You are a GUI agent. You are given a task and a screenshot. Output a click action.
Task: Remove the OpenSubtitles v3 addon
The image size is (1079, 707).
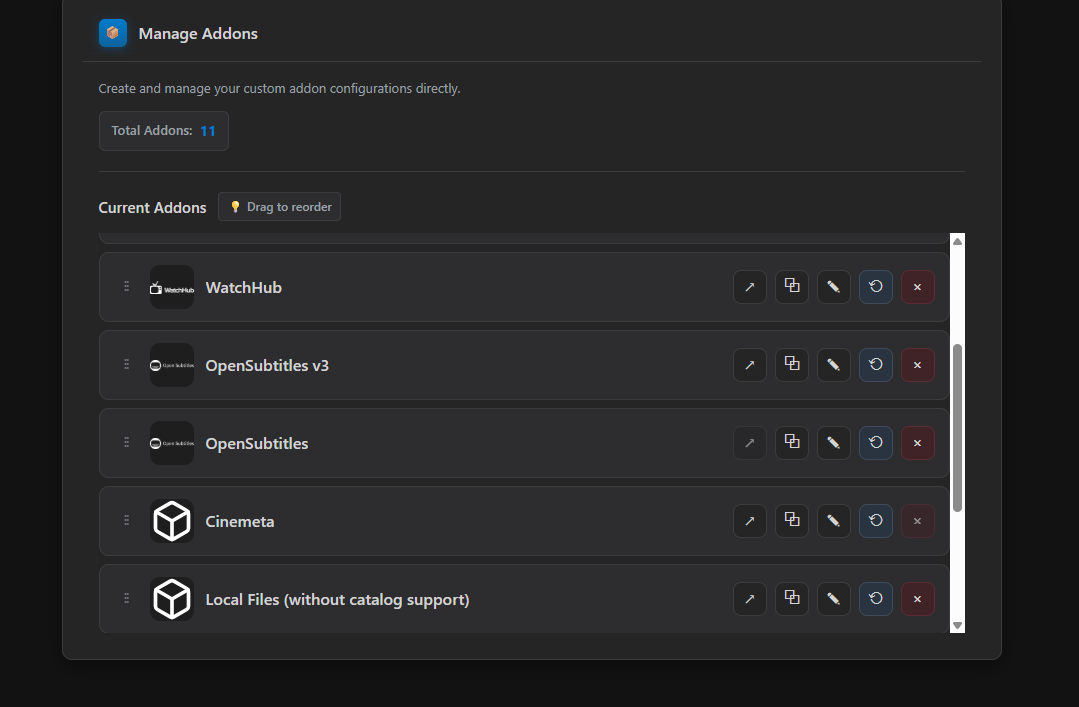[918, 365]
